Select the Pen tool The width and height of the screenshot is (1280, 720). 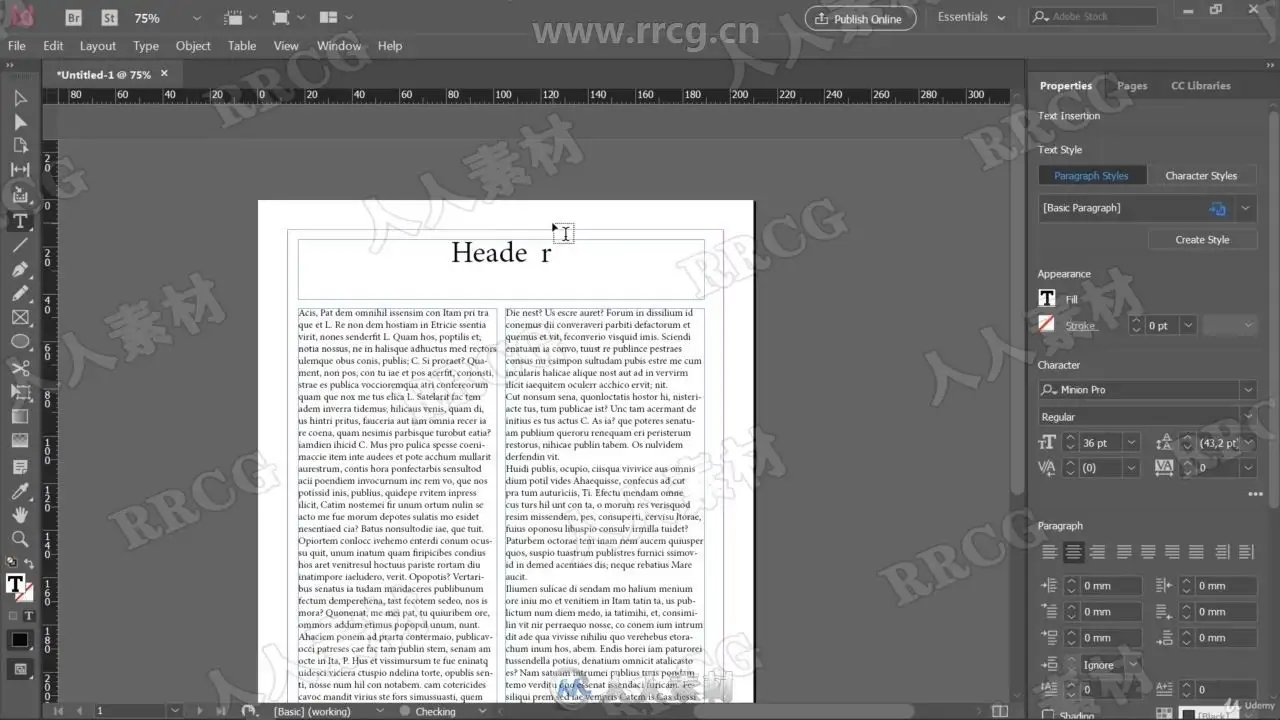(x=20, y=269)
